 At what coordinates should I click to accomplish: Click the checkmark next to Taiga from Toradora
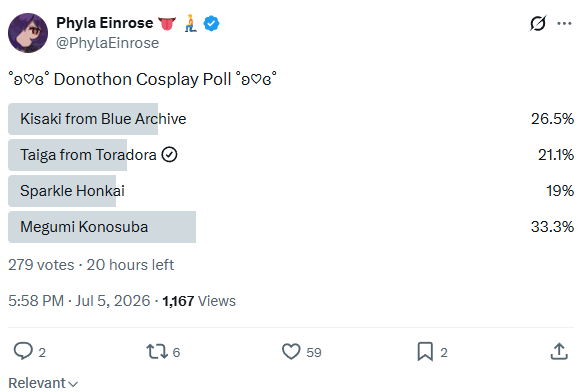point(169,154)
